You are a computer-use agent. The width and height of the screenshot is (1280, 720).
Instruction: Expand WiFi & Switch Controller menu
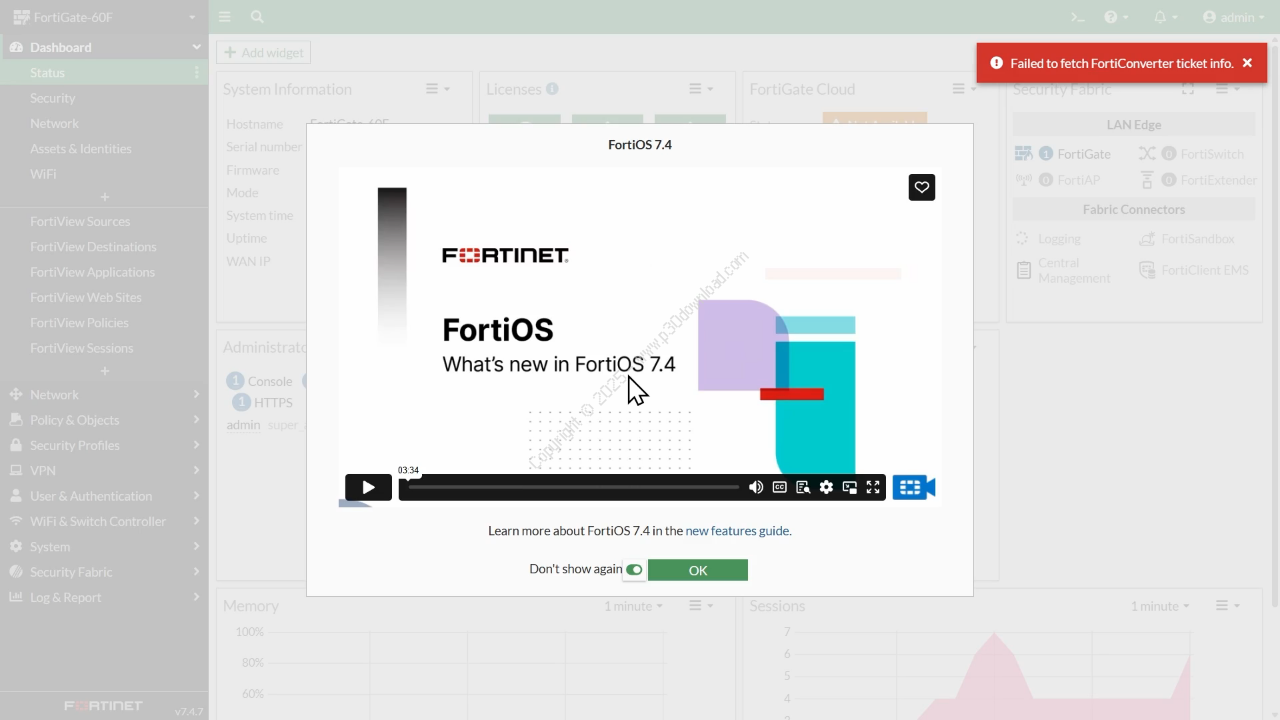(x=104, y=521)
